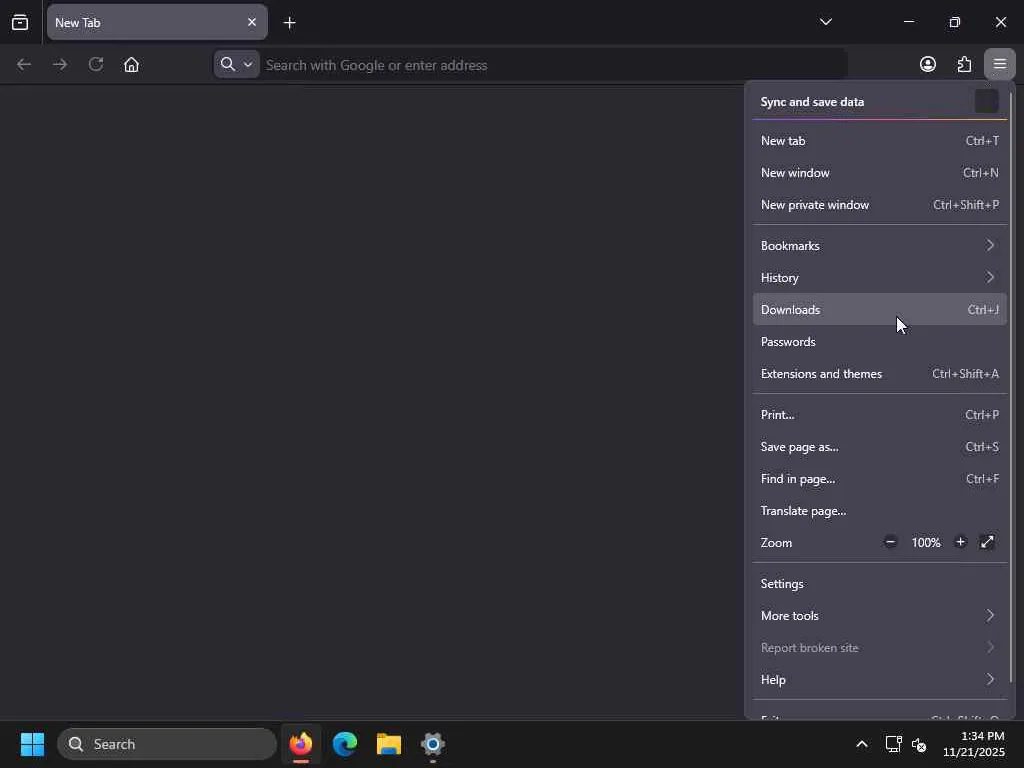1024x768 pixels.
Task: Open Extensions and themes
Action: (x=880, y=374)
